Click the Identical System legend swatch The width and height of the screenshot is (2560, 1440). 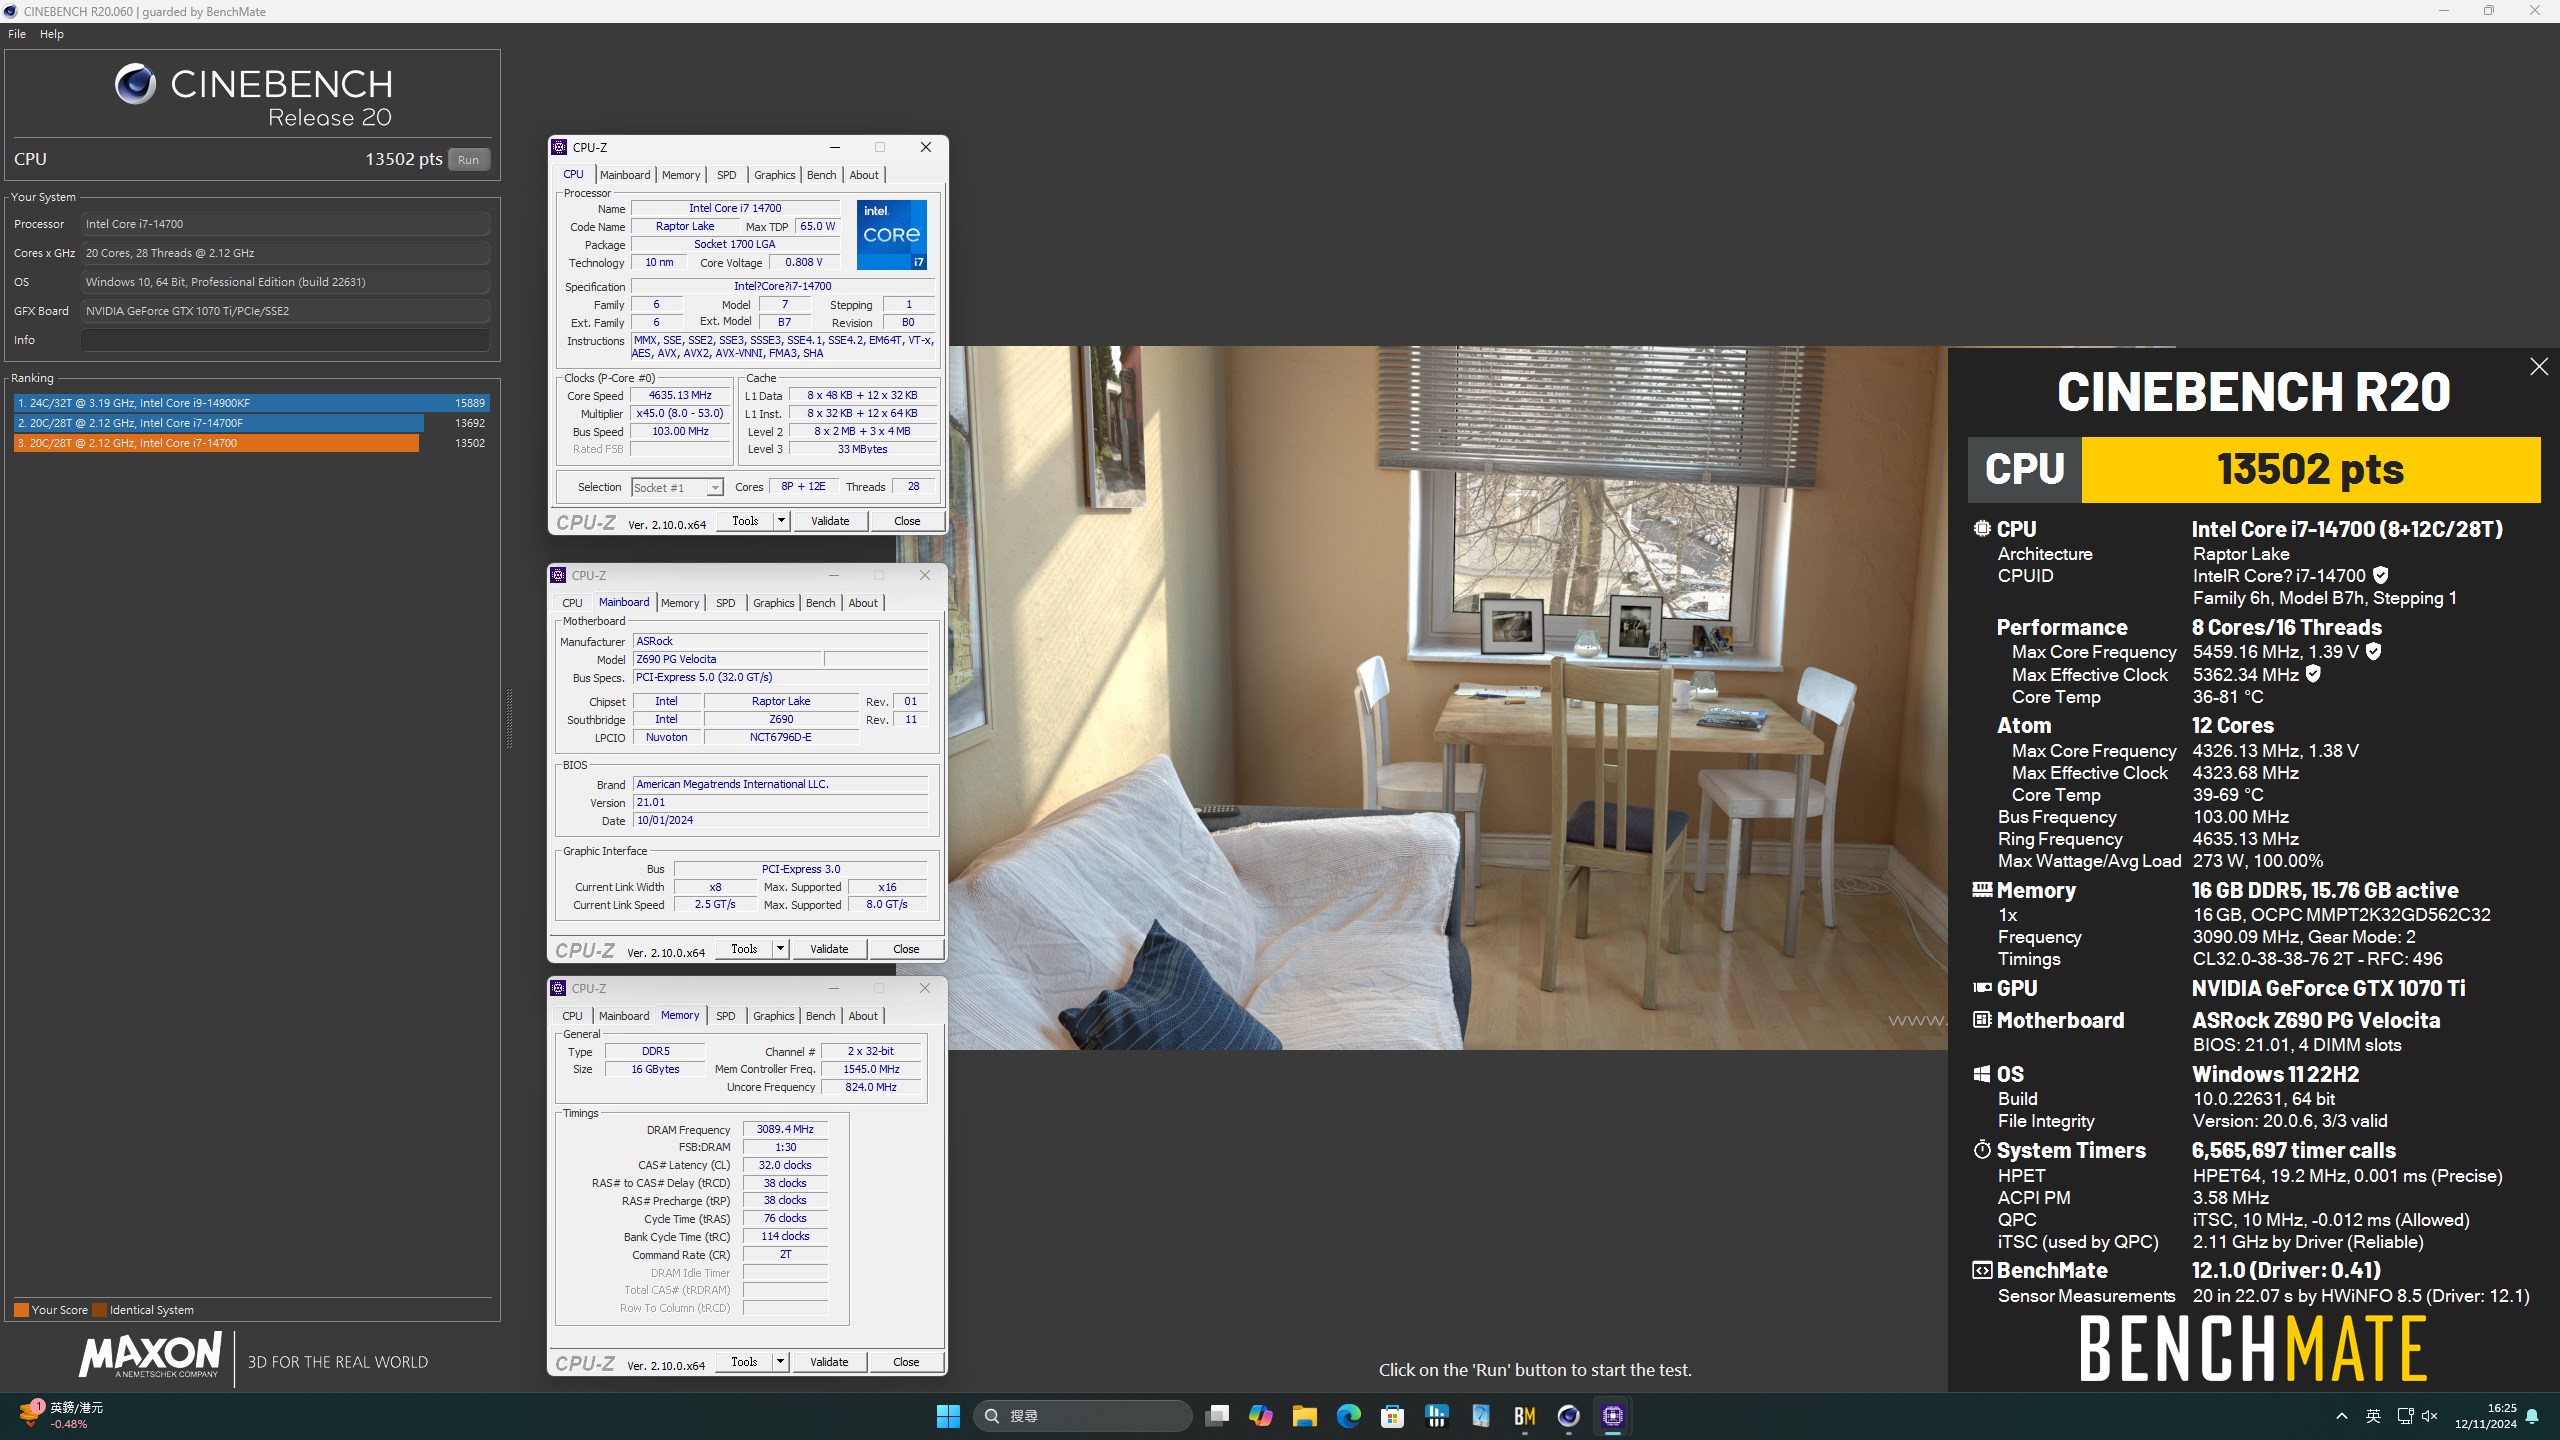(x=99, y=1310)
